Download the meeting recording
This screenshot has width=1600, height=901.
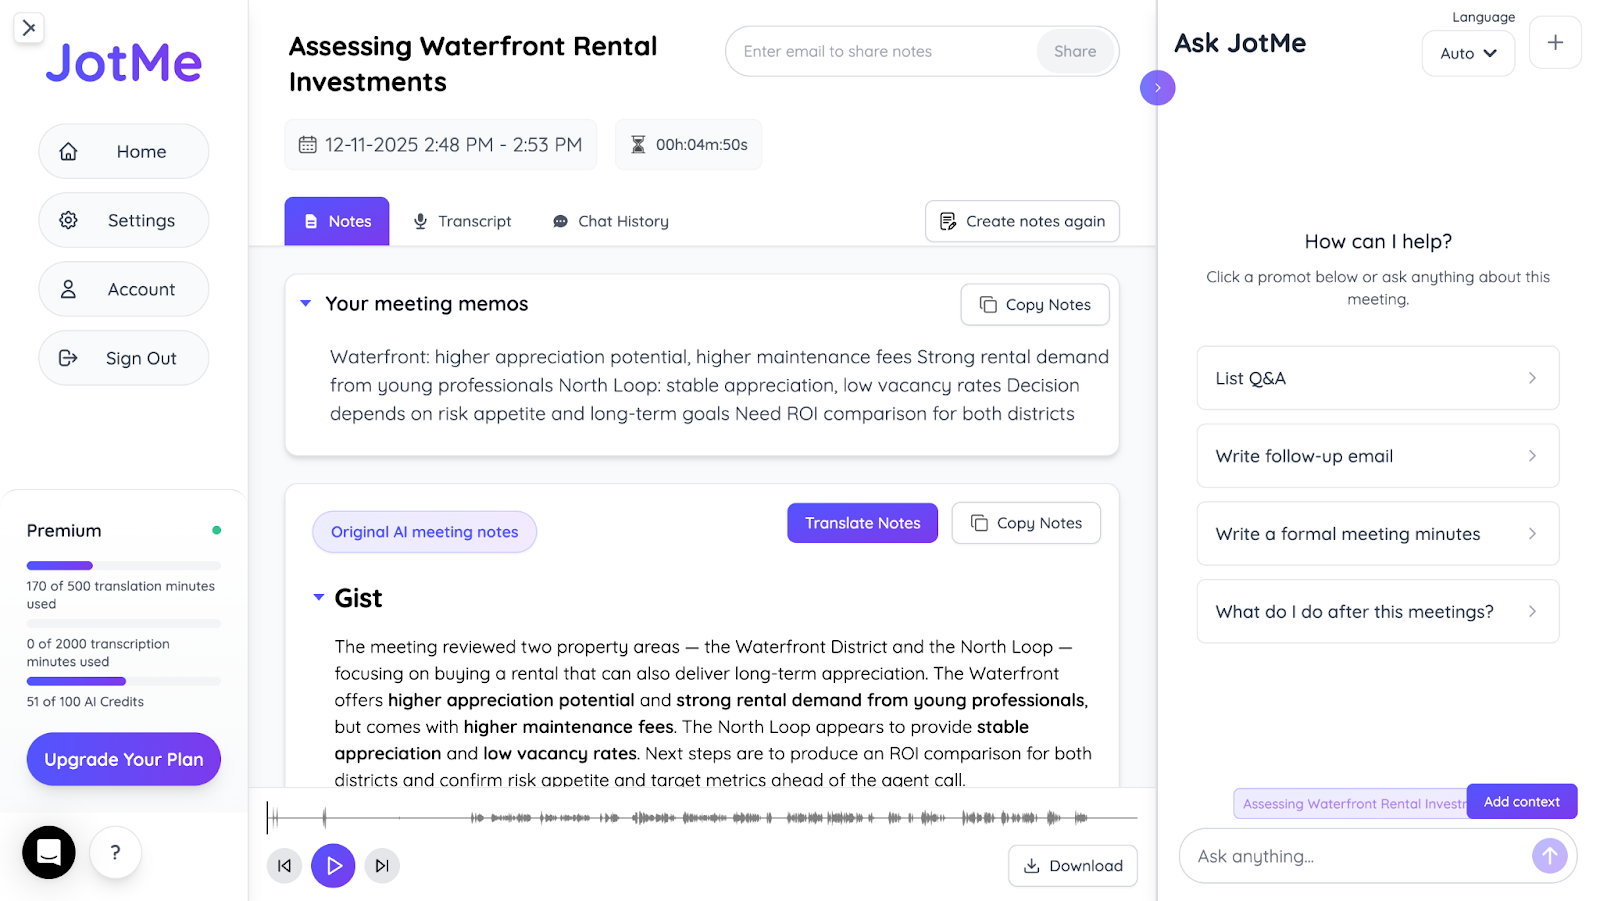point(1073,866)
